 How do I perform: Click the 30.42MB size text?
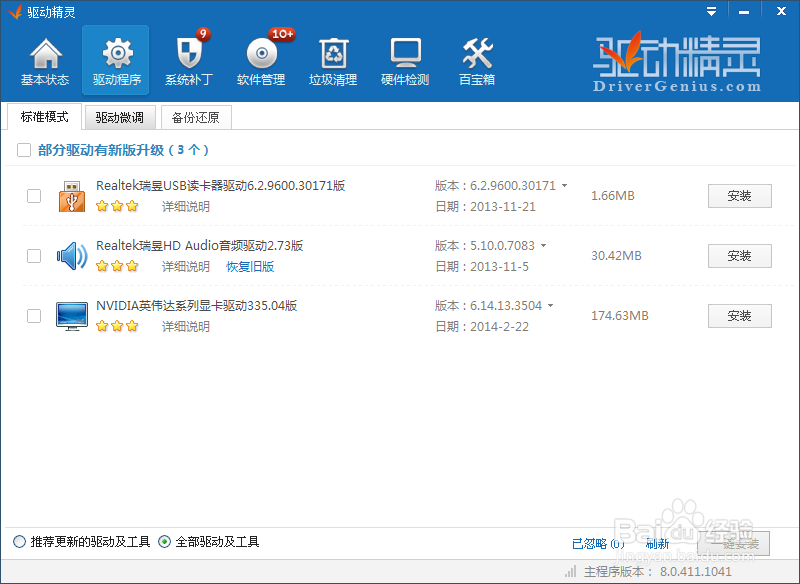[x=616, y=256]
